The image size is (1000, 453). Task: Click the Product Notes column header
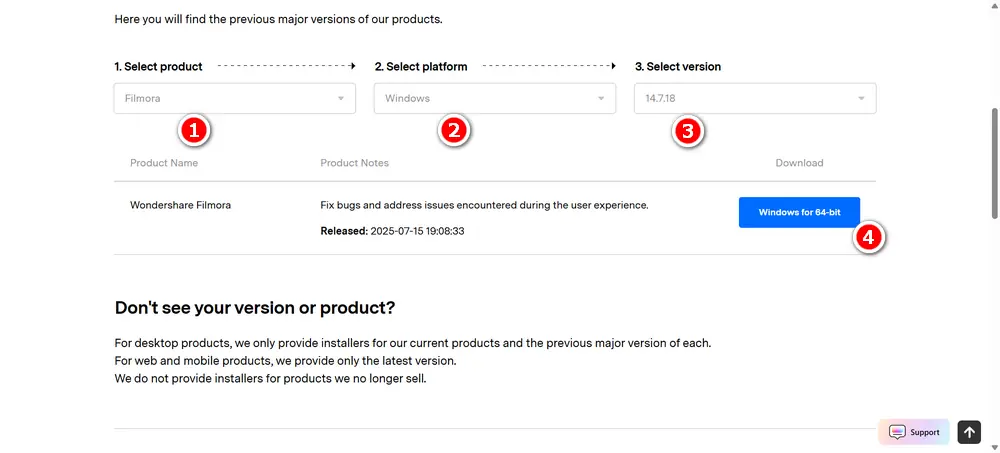(x=355, y=163)
